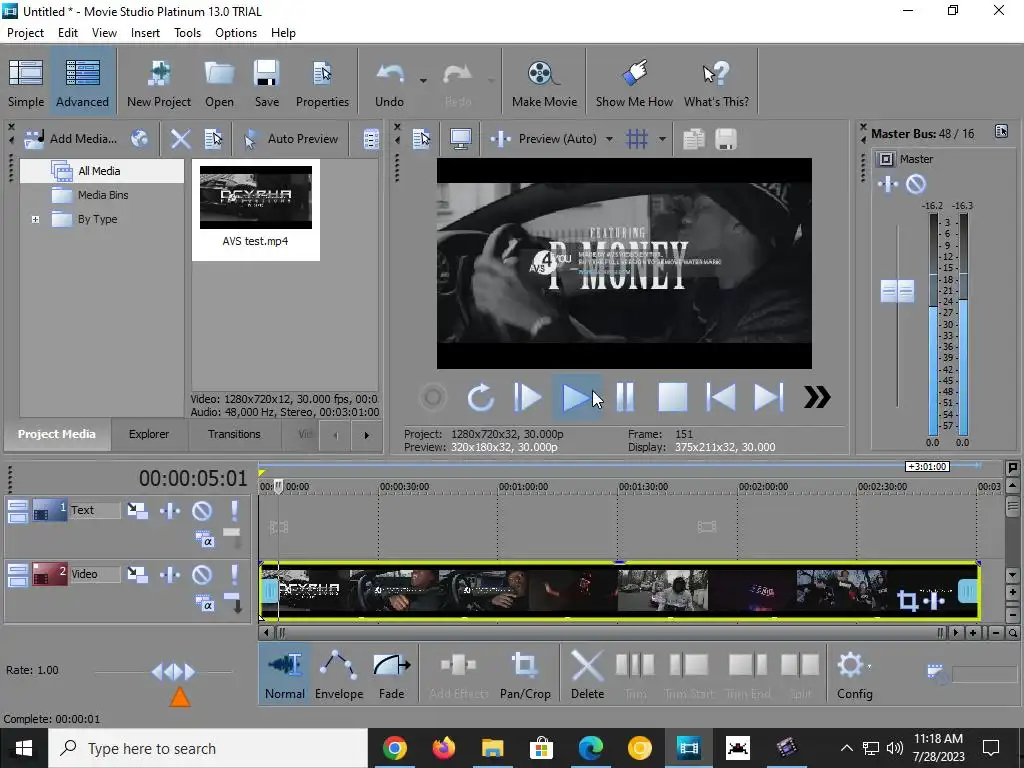The height and width of the screenshot is (768, 1024).
Task: Open a project file
Action: coord(219,82)
